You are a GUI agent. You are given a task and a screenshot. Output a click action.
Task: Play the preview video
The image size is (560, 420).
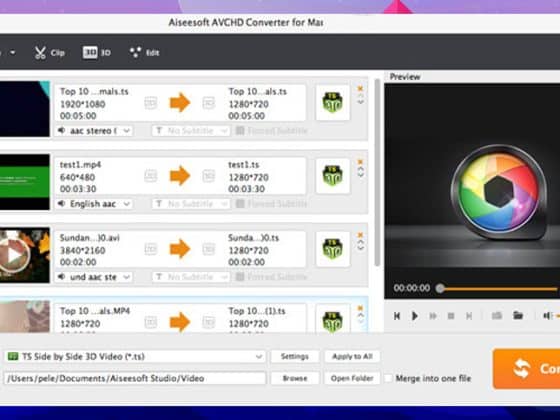[415, 316]
